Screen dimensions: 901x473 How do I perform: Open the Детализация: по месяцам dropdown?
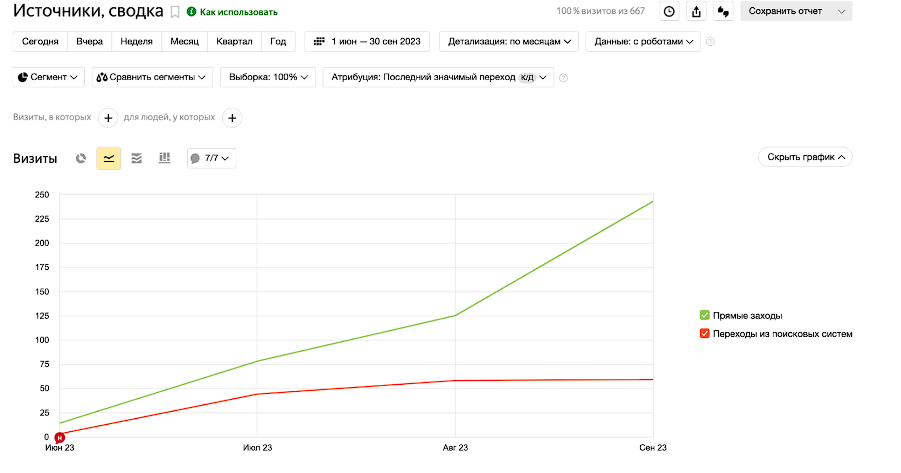pyautogui.click(x=512, y=42)
